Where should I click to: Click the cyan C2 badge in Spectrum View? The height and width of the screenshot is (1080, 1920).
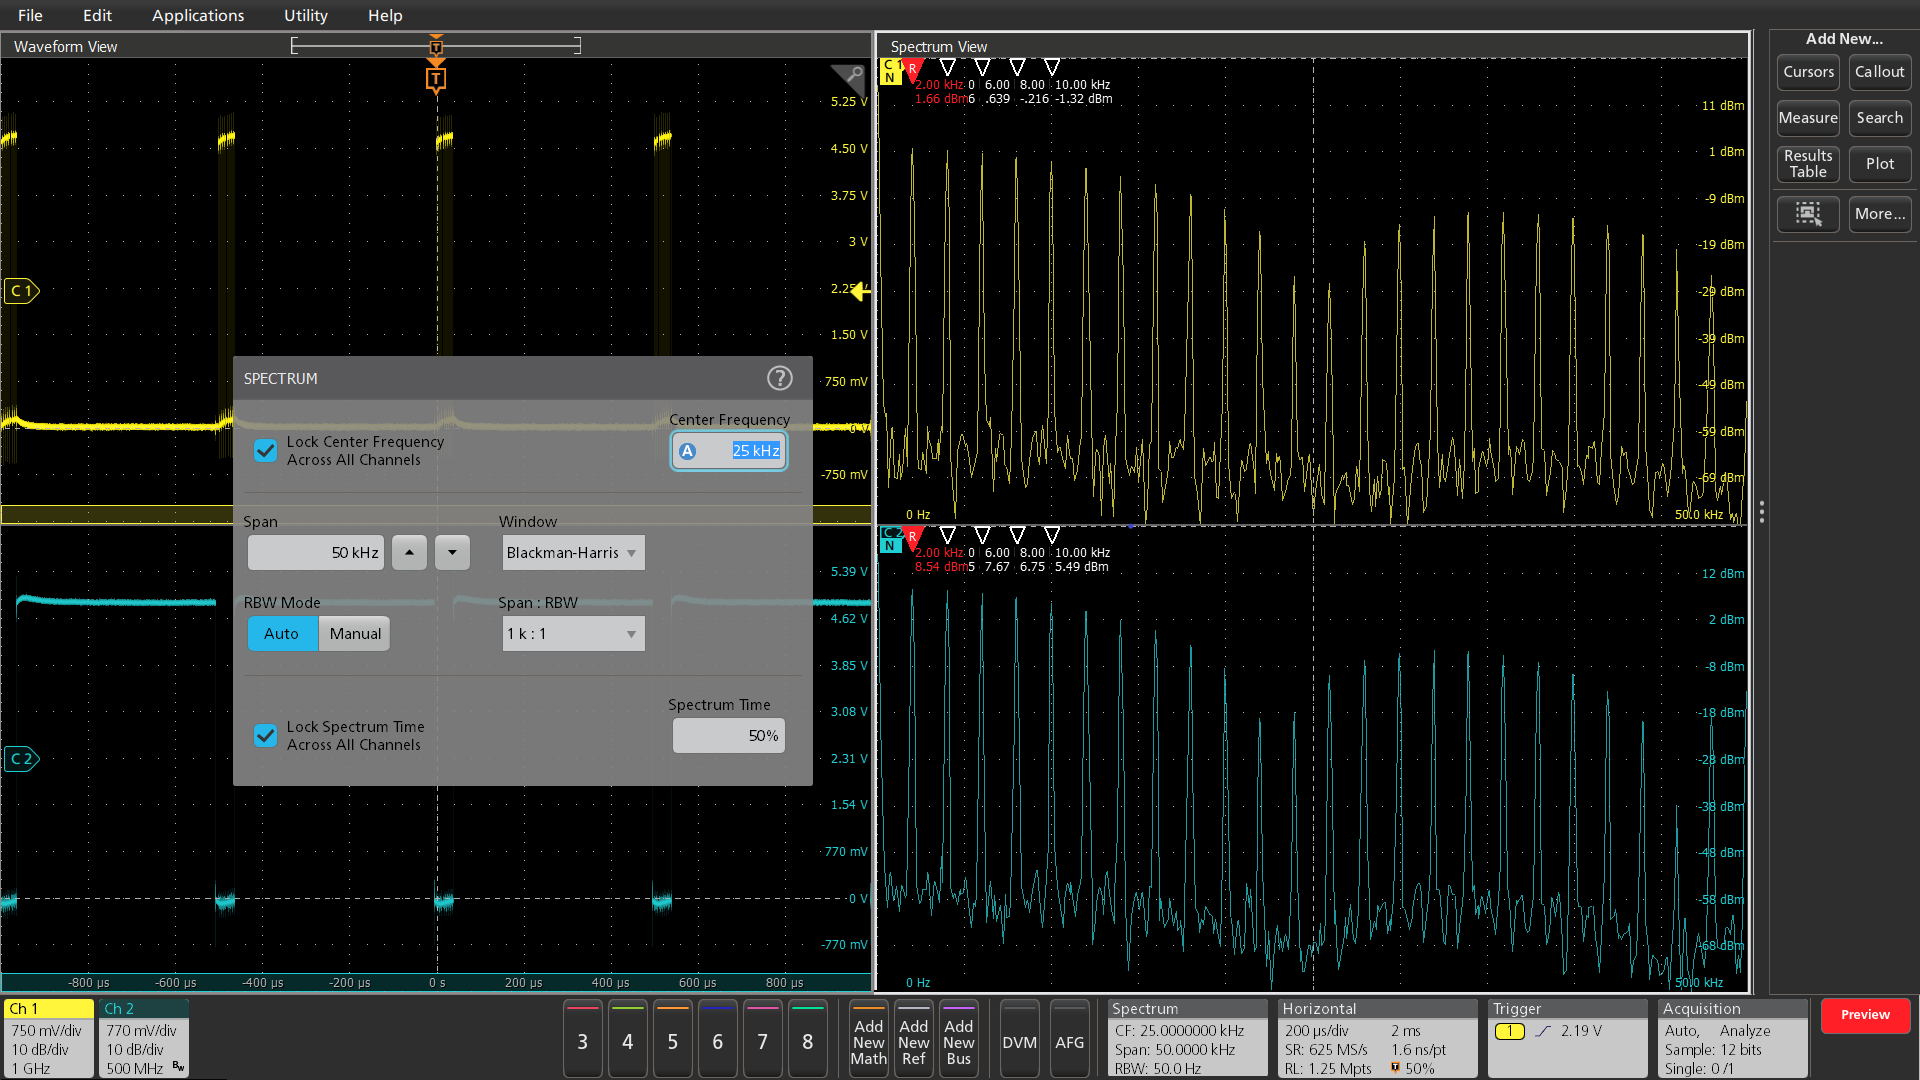[890, 539]
